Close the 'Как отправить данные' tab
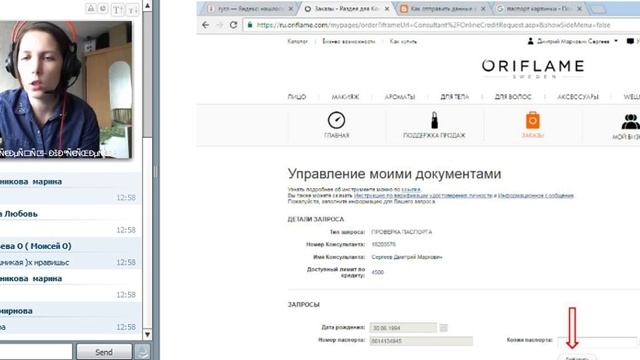Viewport: 640px width, 360px height. pyautogui.click(x=483, y=9)
